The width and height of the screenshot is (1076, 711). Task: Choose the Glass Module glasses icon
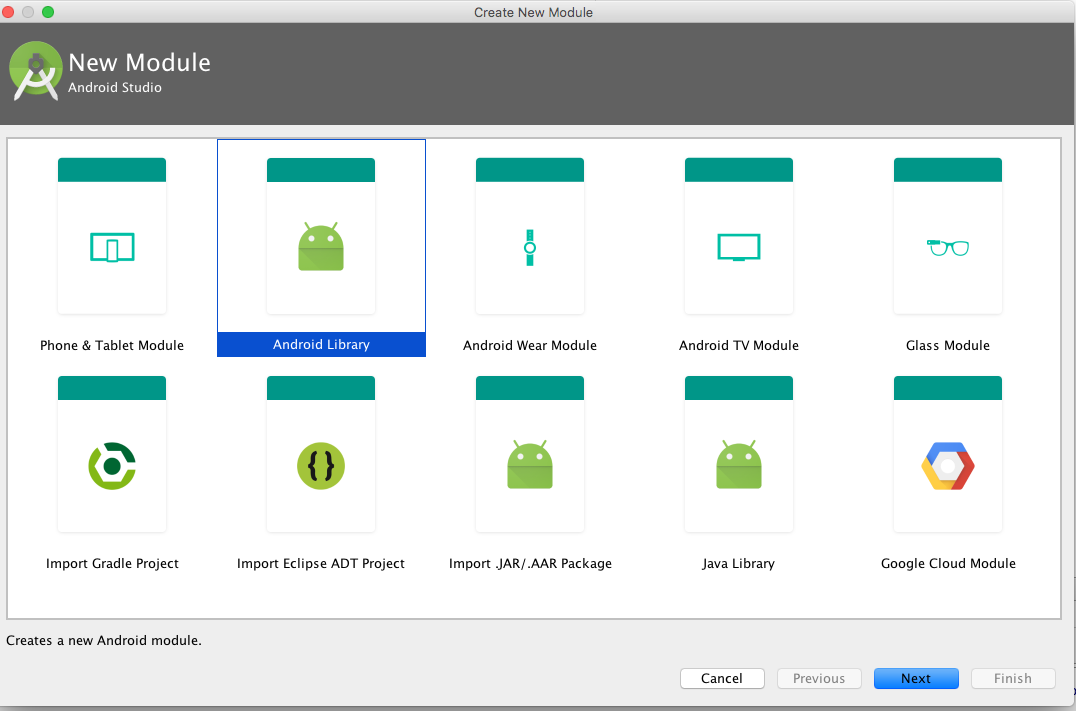pos(948,247)
